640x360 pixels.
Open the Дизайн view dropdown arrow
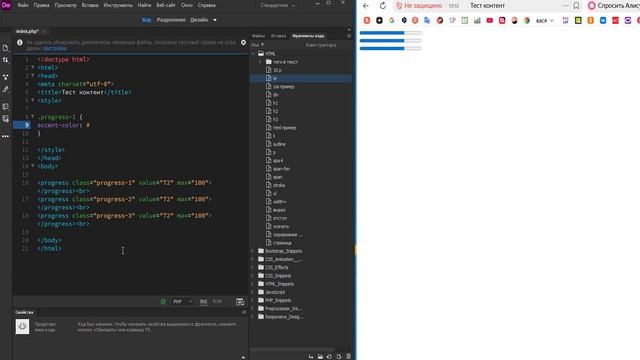click(215, 20)
